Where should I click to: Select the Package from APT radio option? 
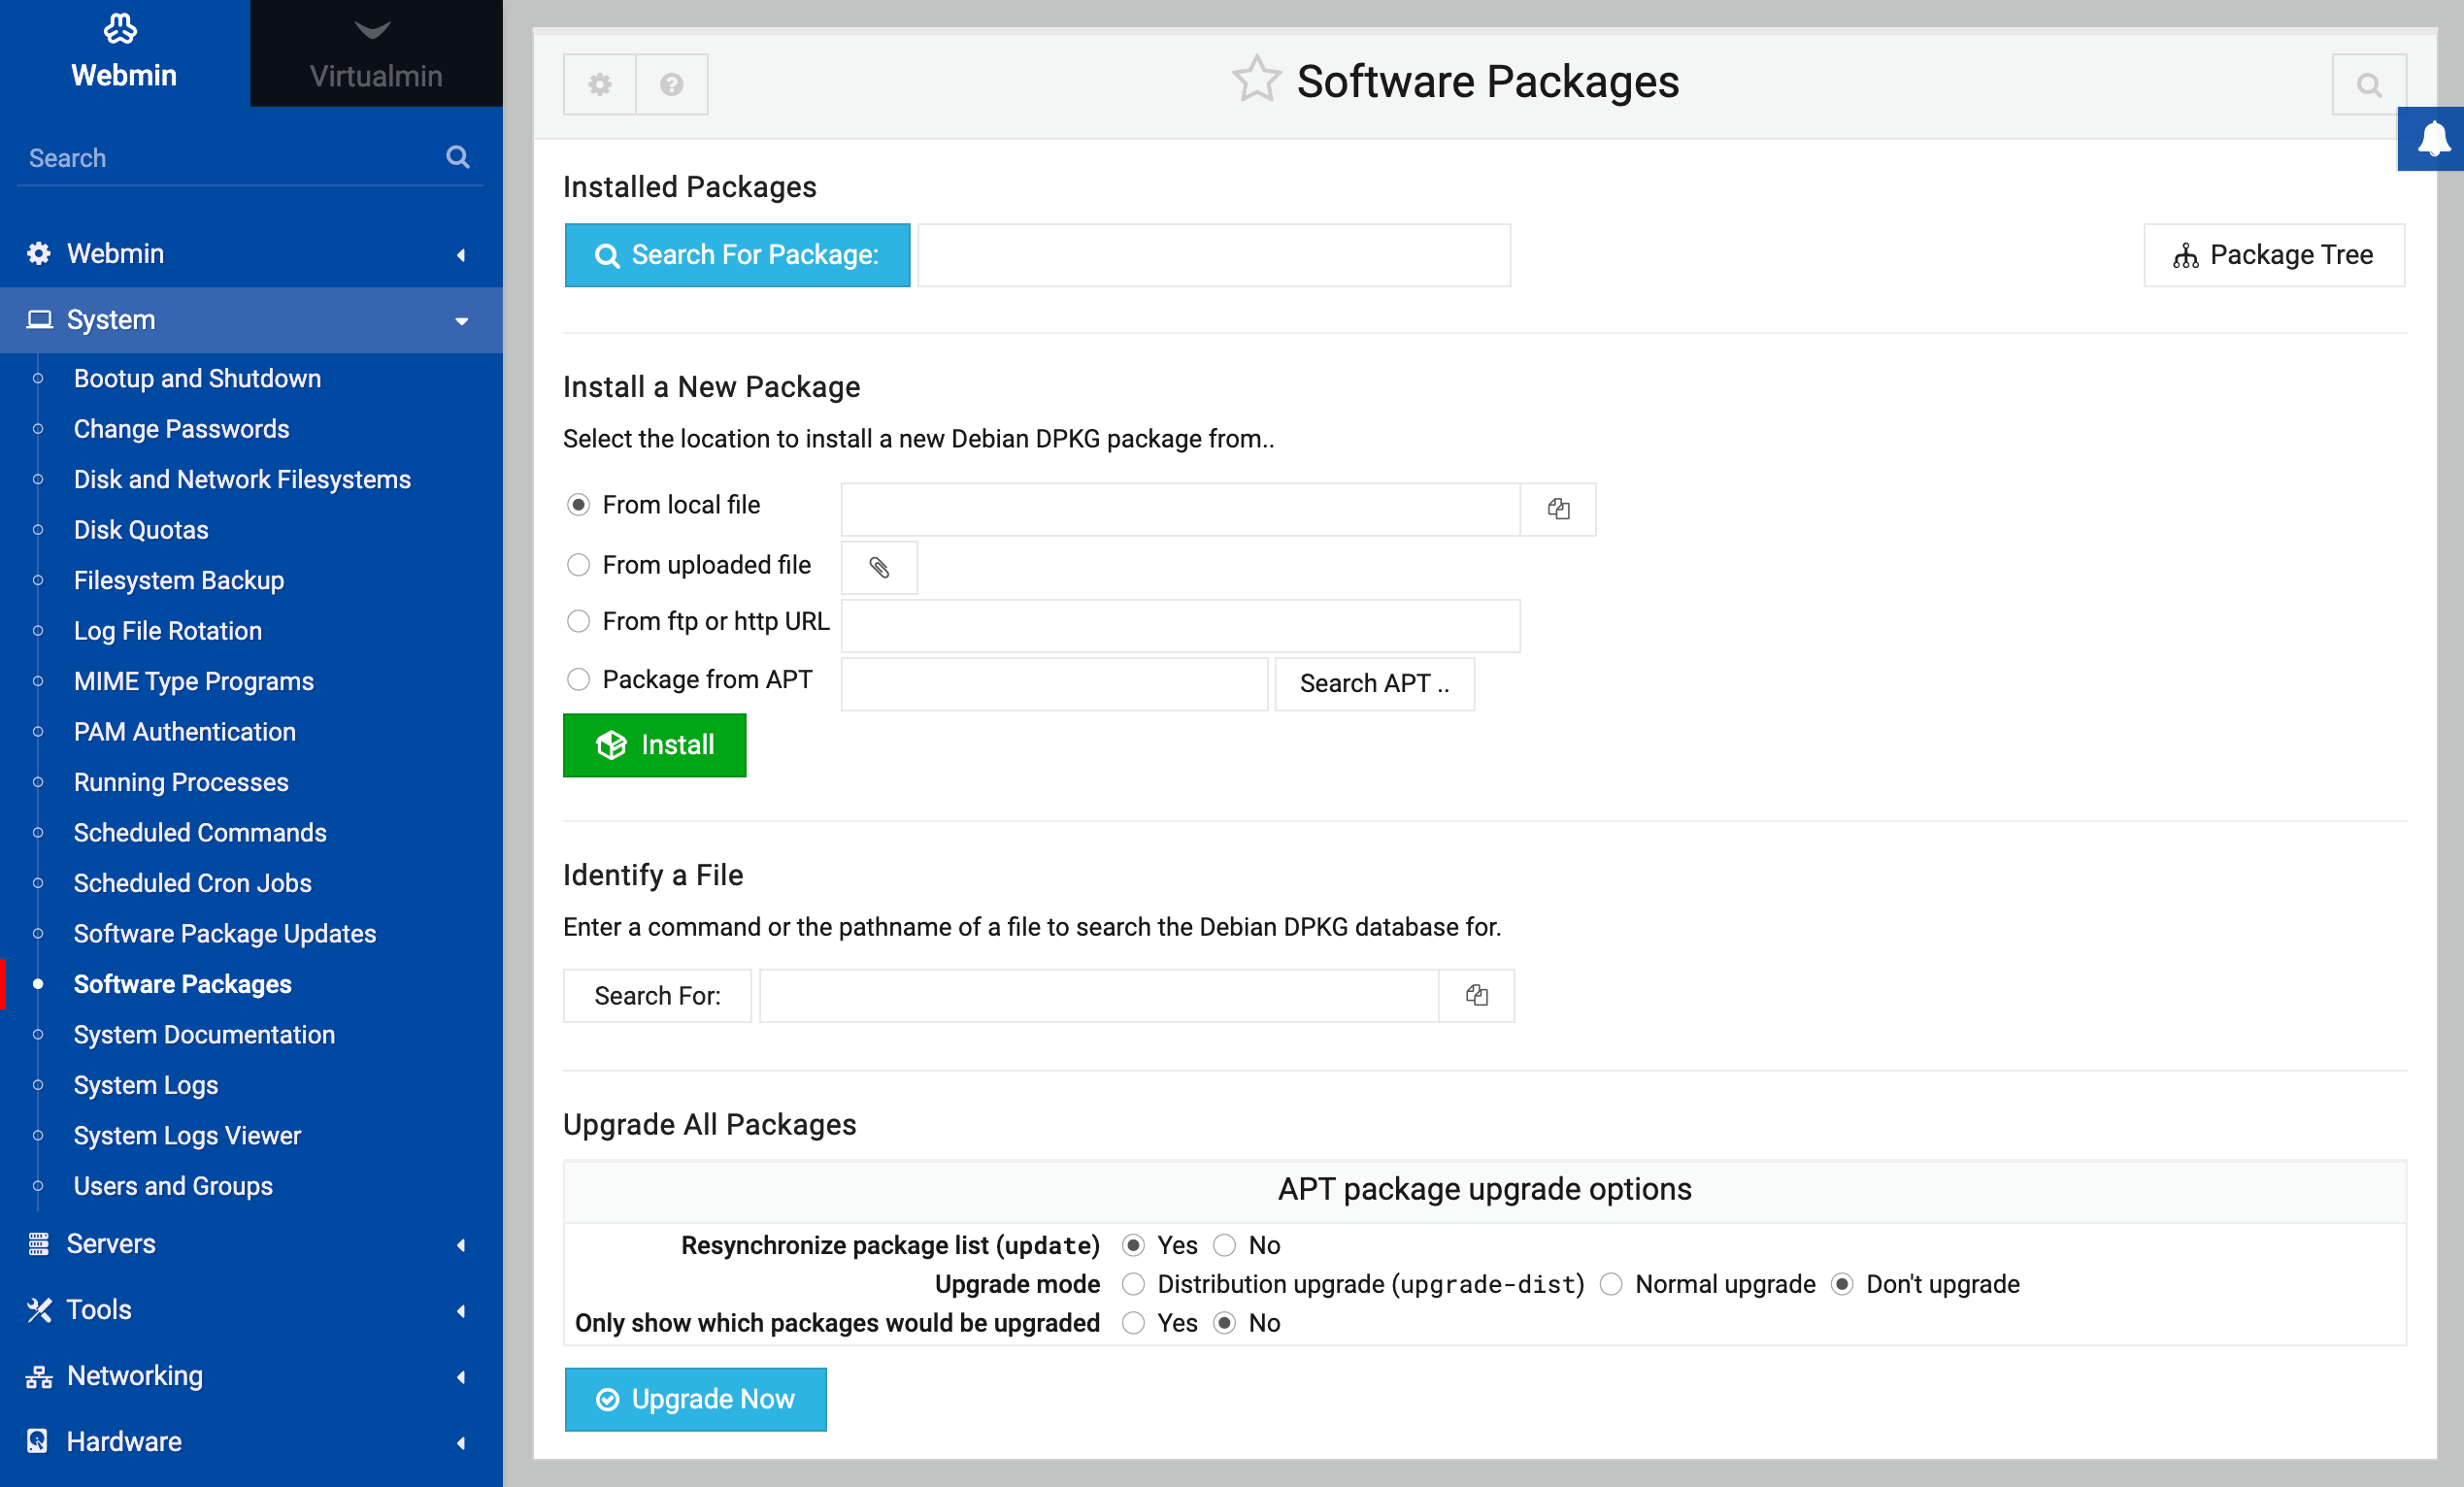point(578,680)
